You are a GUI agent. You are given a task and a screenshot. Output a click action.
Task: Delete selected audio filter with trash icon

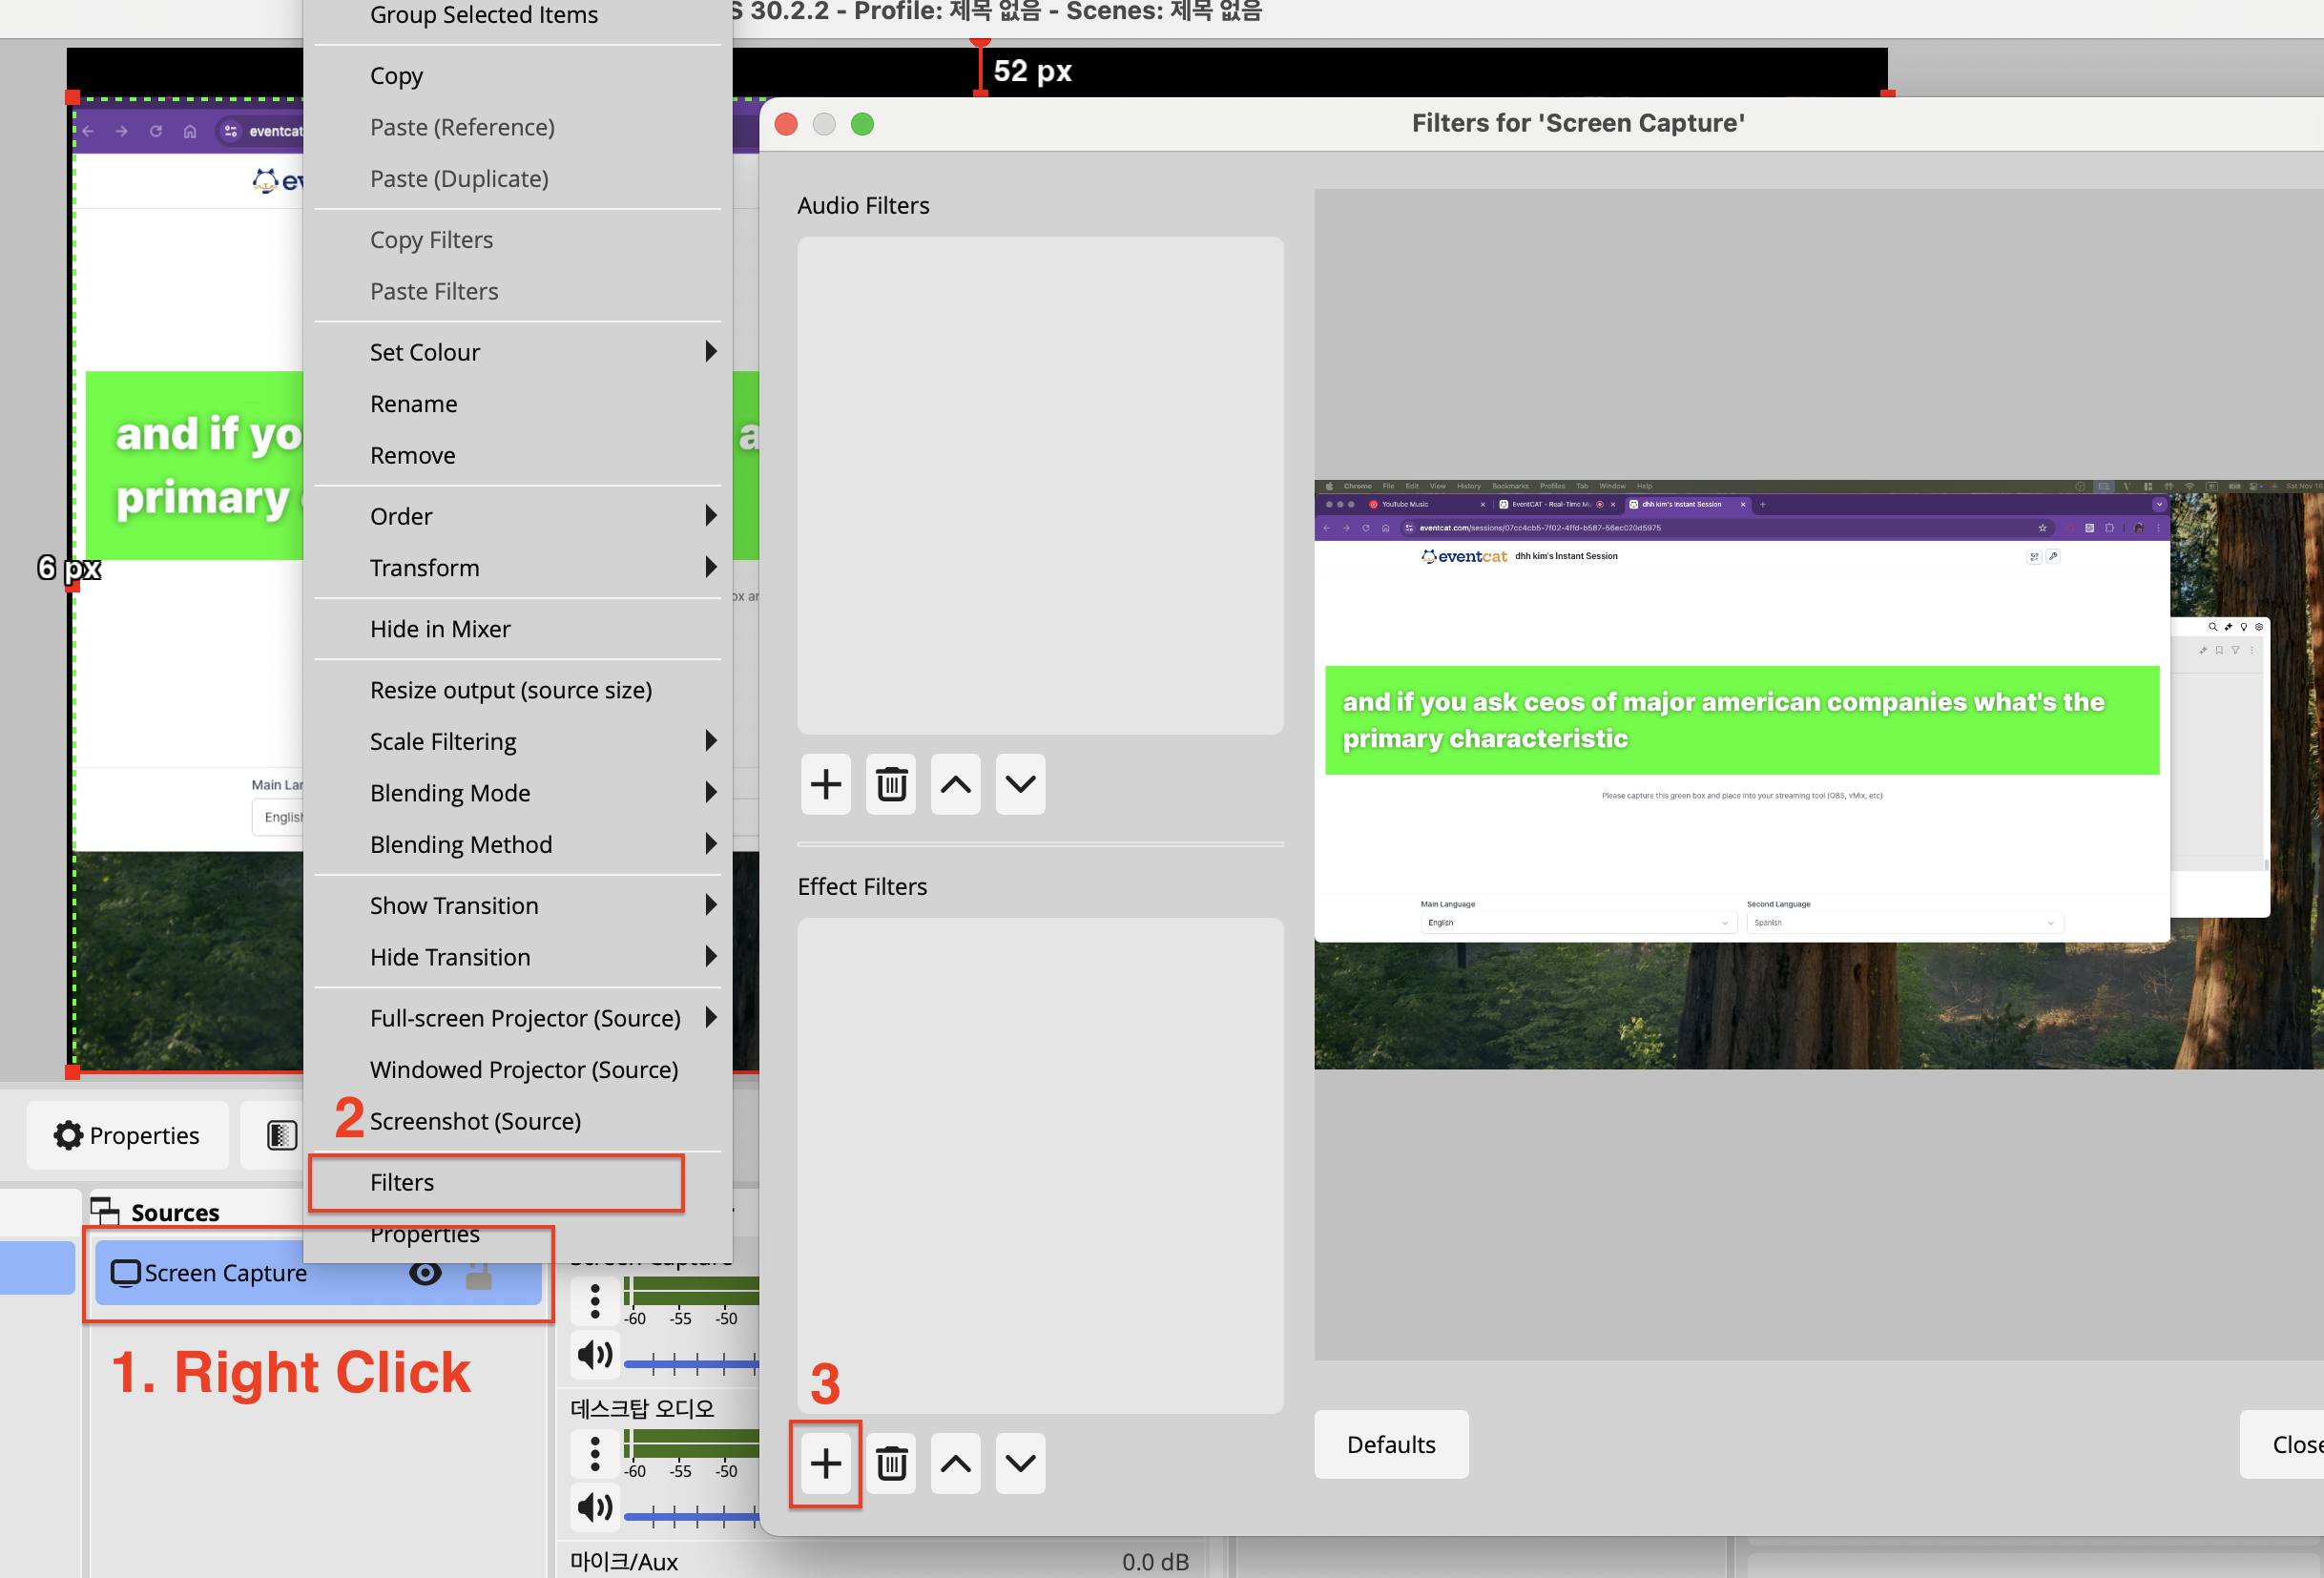tap(890, 784)
